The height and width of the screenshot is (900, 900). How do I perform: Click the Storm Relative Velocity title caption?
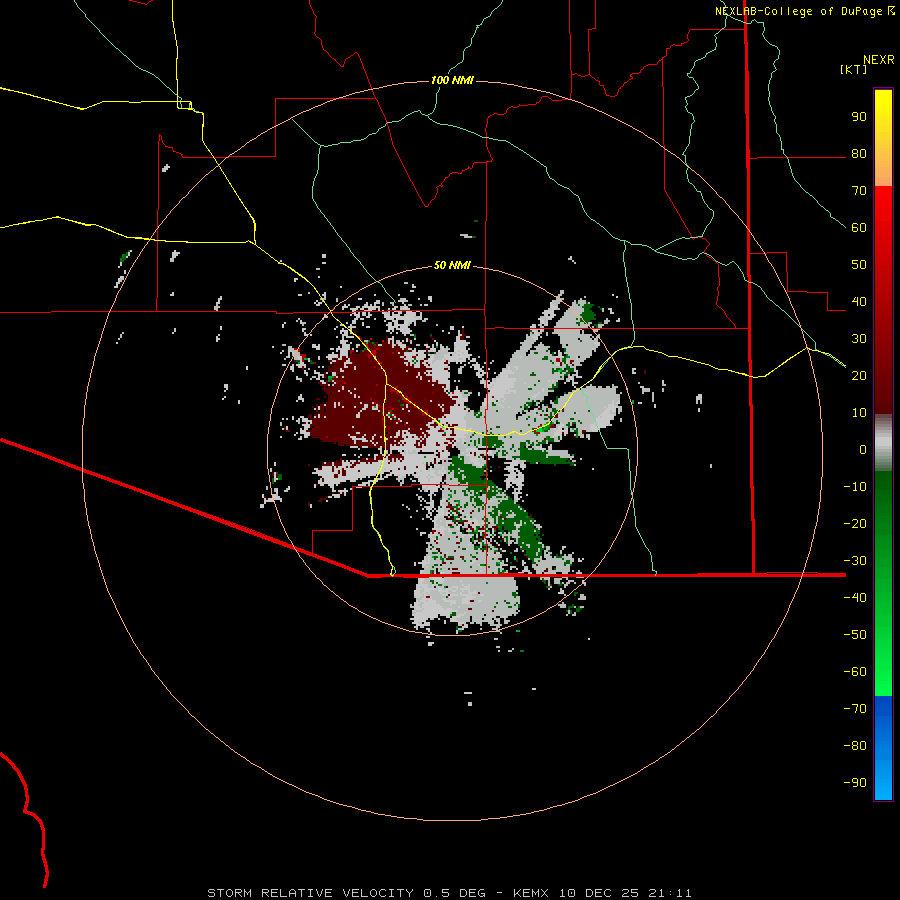pos(449,893)
